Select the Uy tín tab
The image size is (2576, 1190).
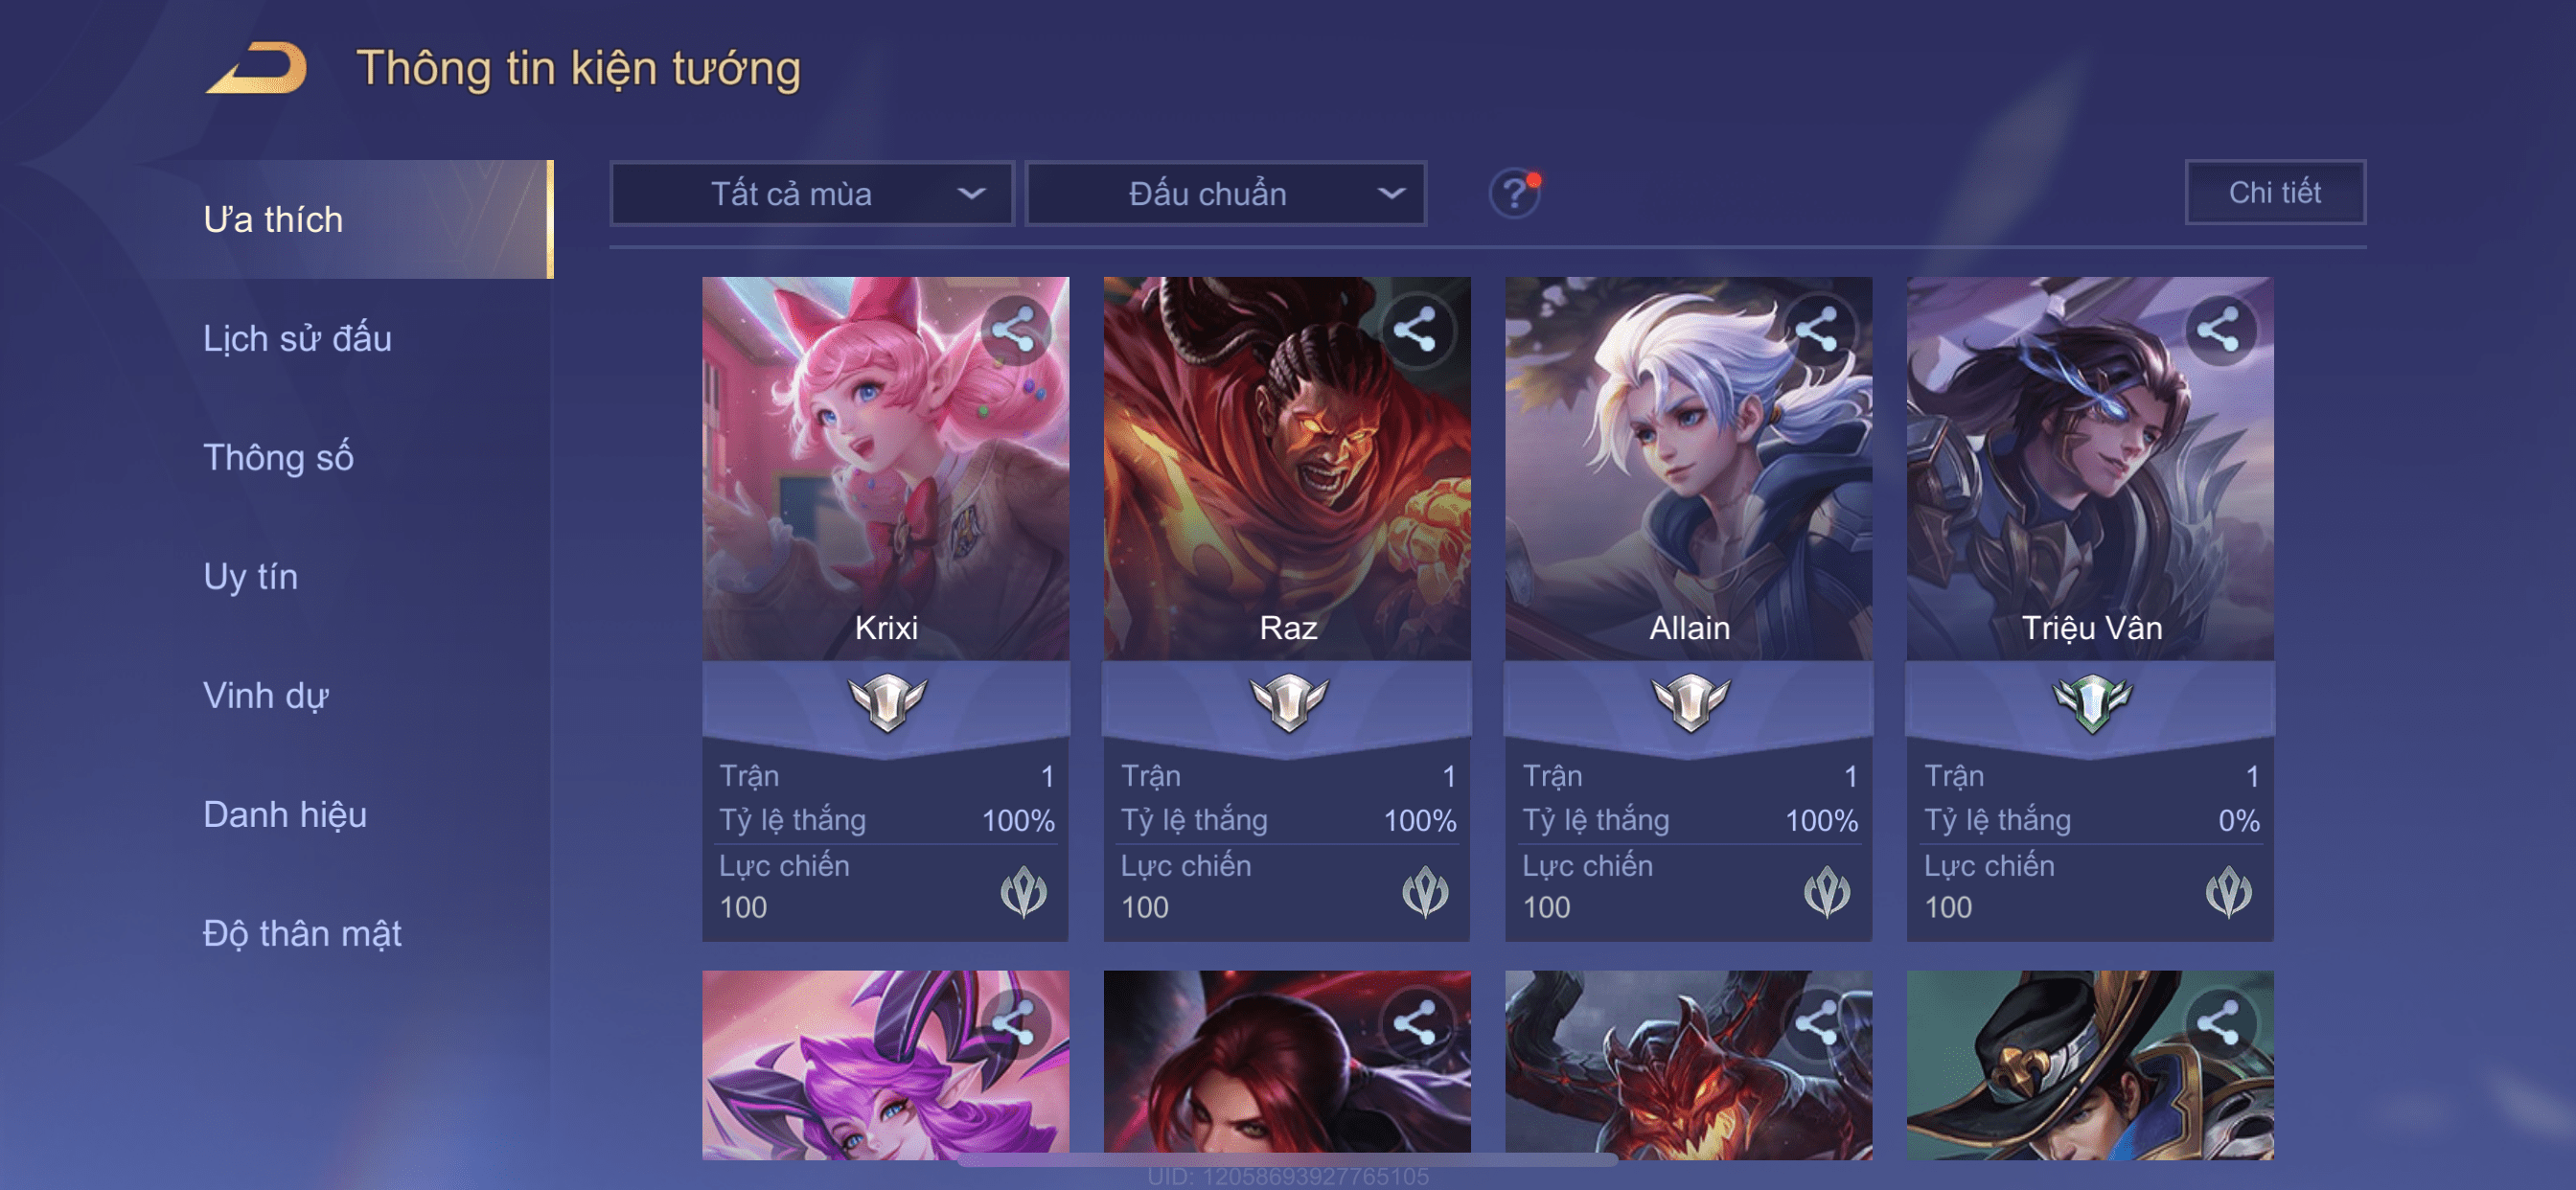(250, 576)
